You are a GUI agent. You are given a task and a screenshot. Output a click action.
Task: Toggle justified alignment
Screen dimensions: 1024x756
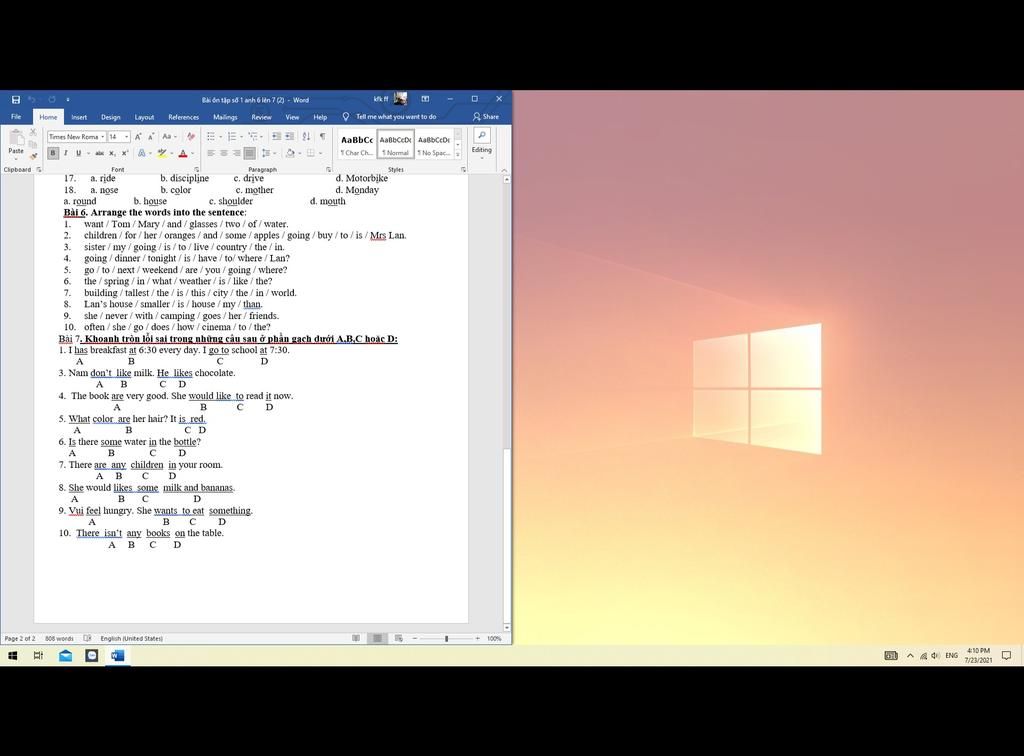tap(249, 153)
